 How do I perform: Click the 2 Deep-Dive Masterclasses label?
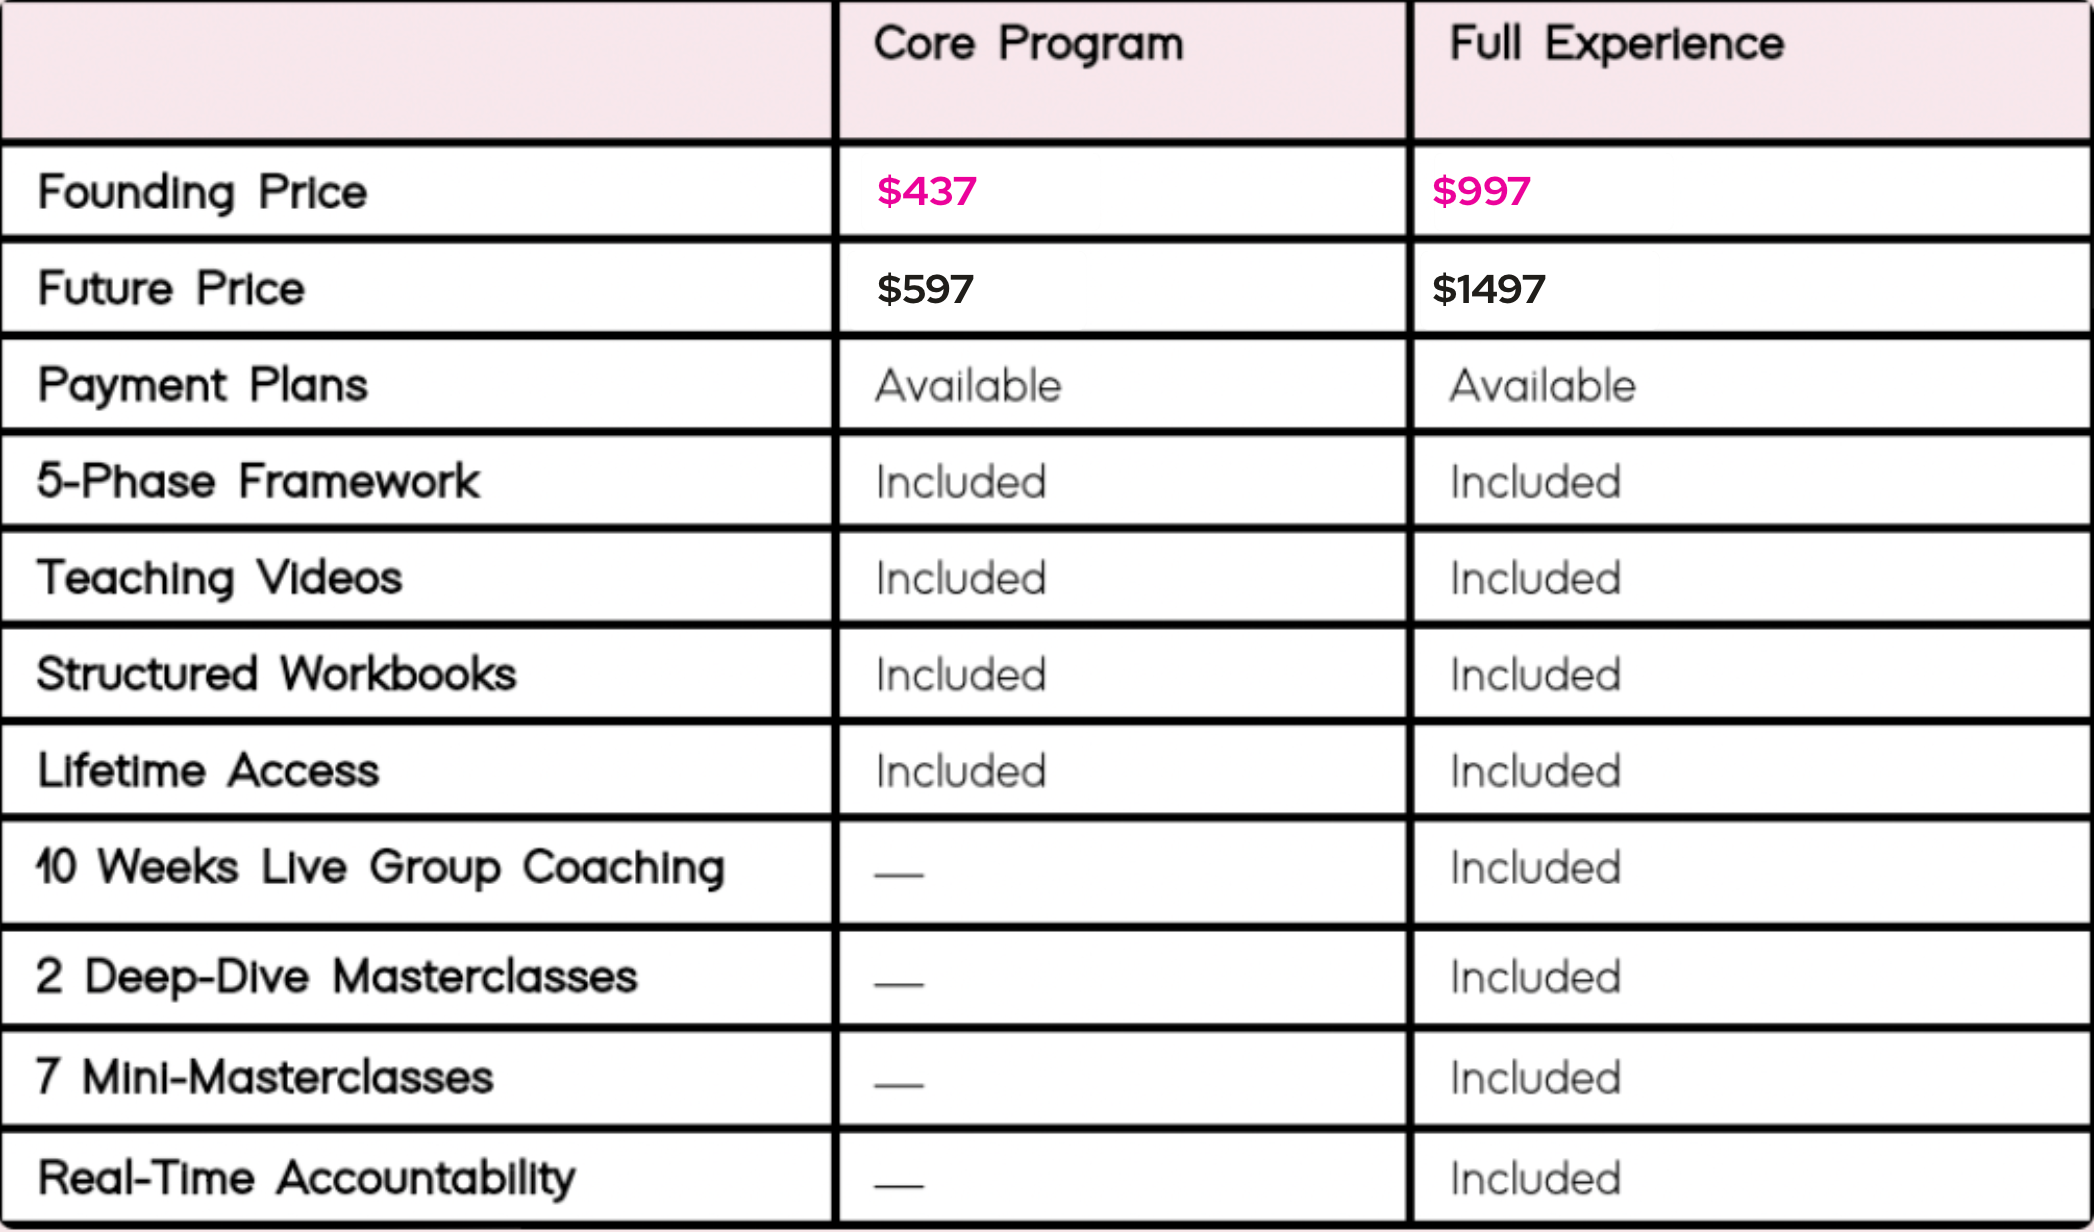(337, 977)
